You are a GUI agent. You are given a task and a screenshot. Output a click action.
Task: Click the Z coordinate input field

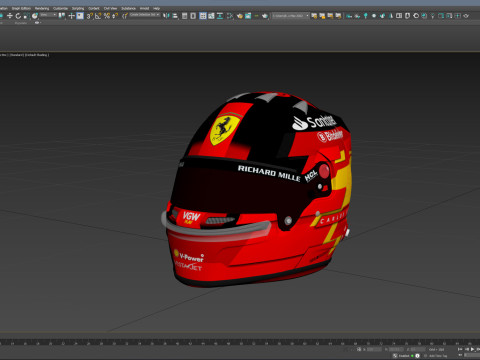point(418,349)
